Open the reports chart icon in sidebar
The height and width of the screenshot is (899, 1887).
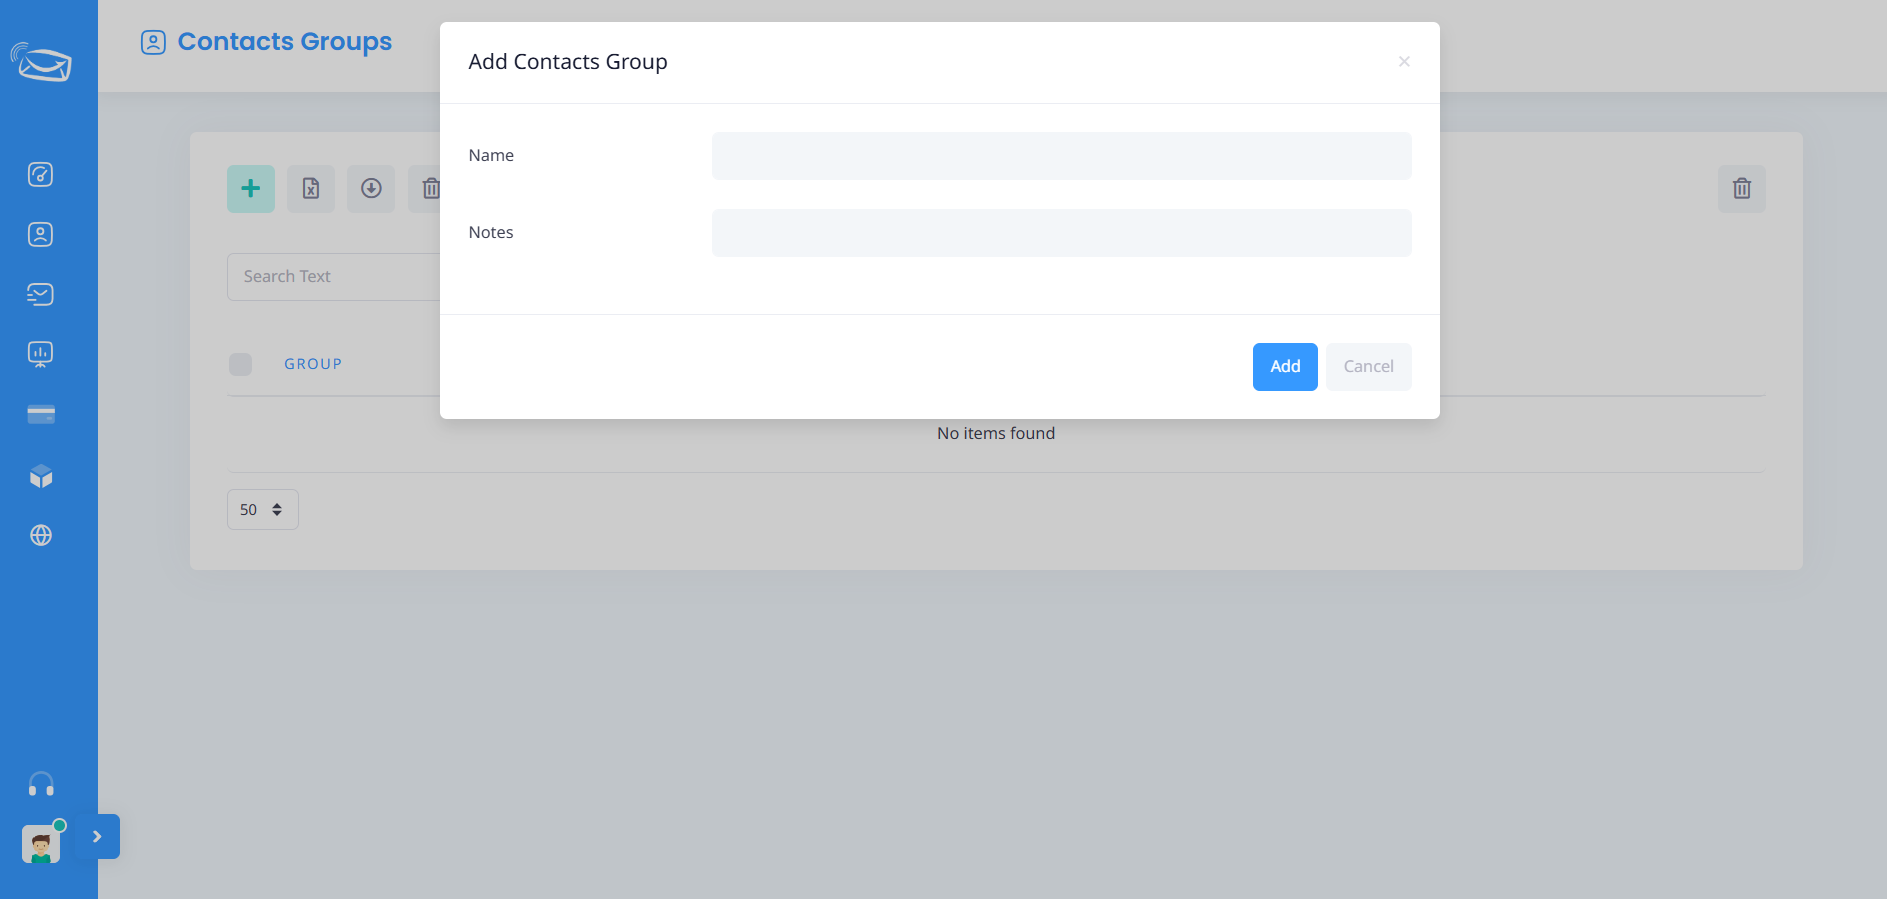pos(40,354)
